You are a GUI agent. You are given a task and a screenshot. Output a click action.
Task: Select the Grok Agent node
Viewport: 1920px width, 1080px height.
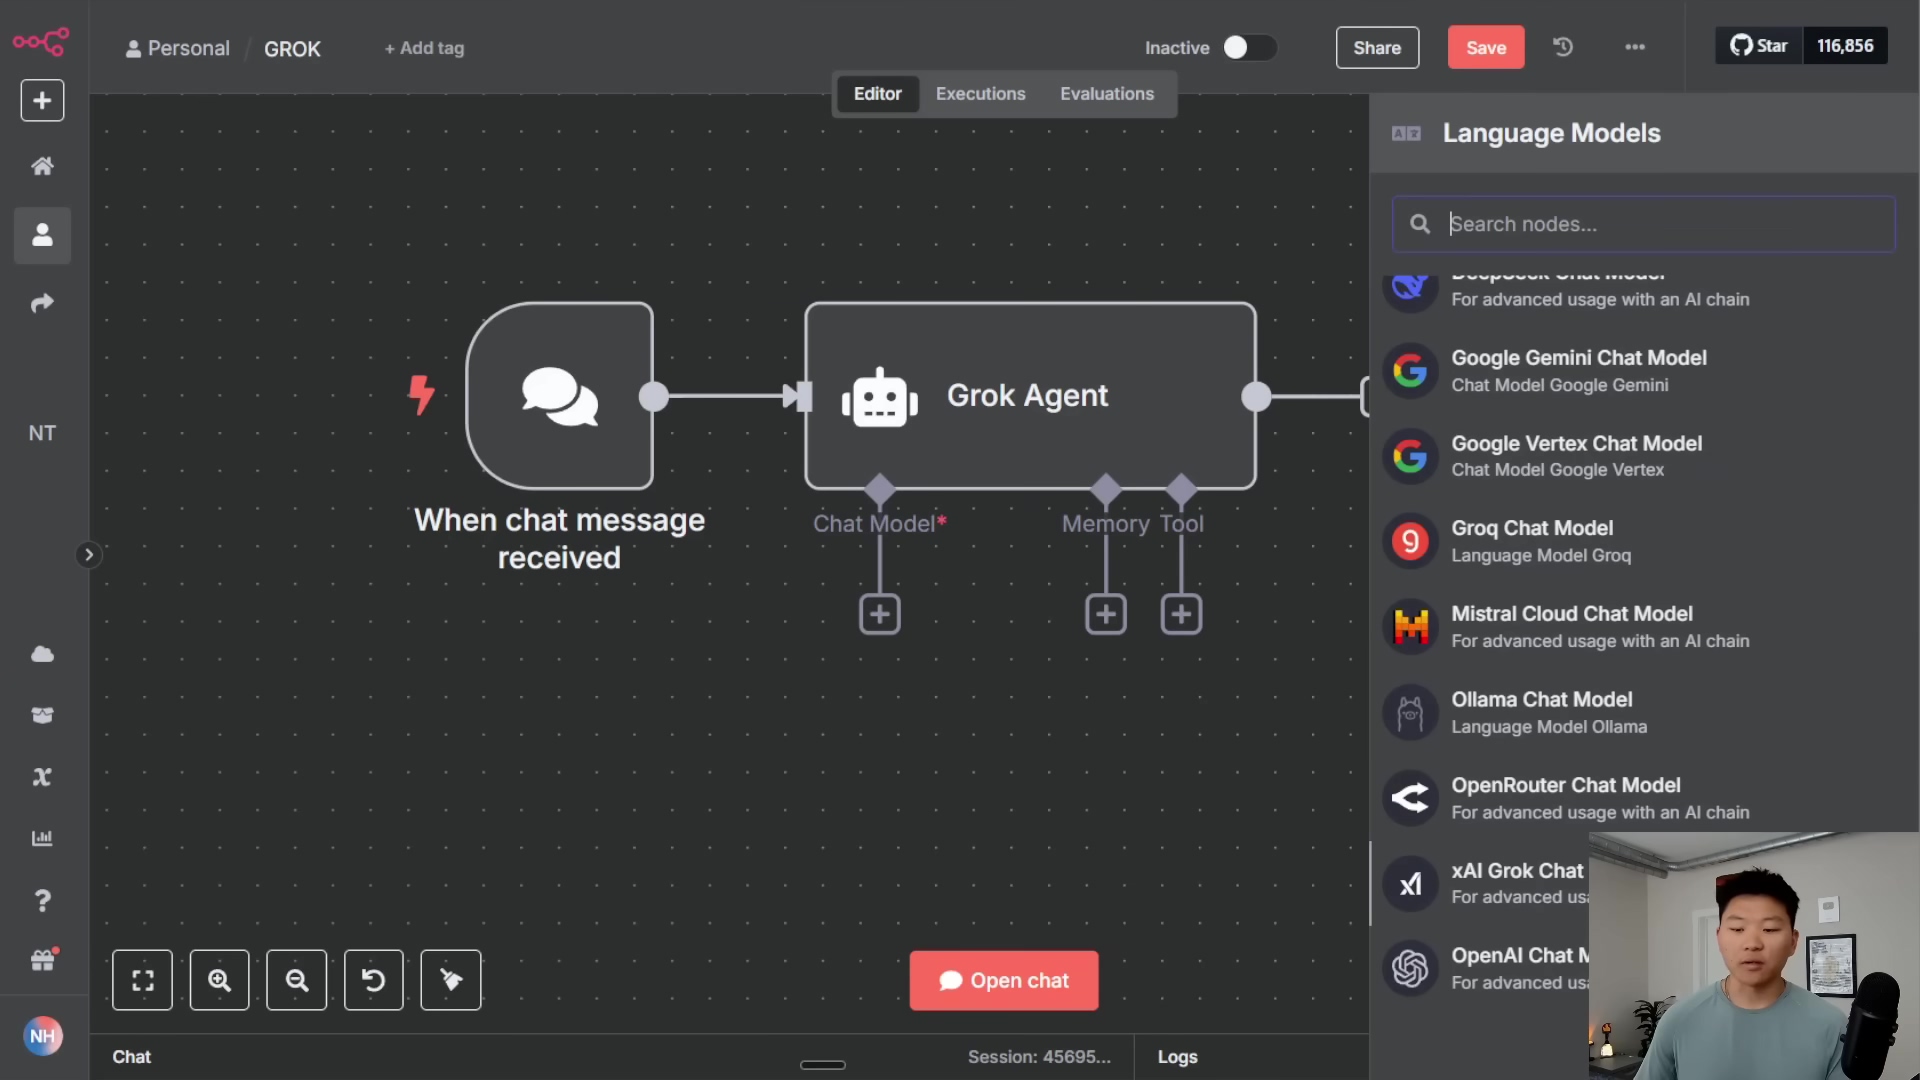1030,396
